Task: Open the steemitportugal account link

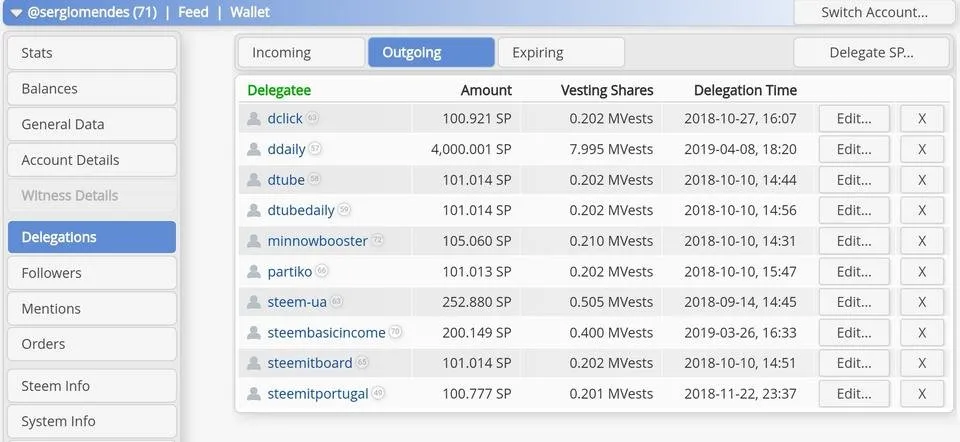Action: [x=318, y=394]
